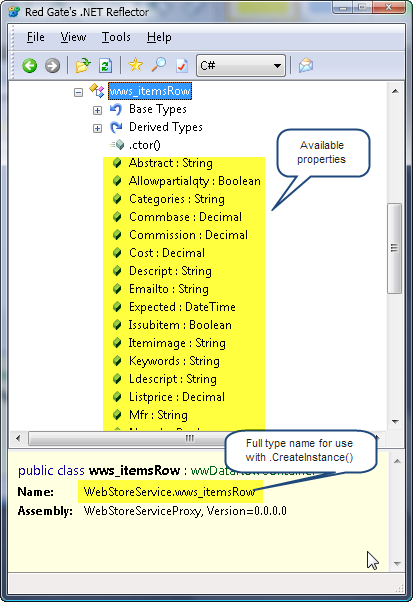Select Expected : DateTime property
Viewport: 413px width, 602px height.
pyautogui.click(x=182, y=307)
